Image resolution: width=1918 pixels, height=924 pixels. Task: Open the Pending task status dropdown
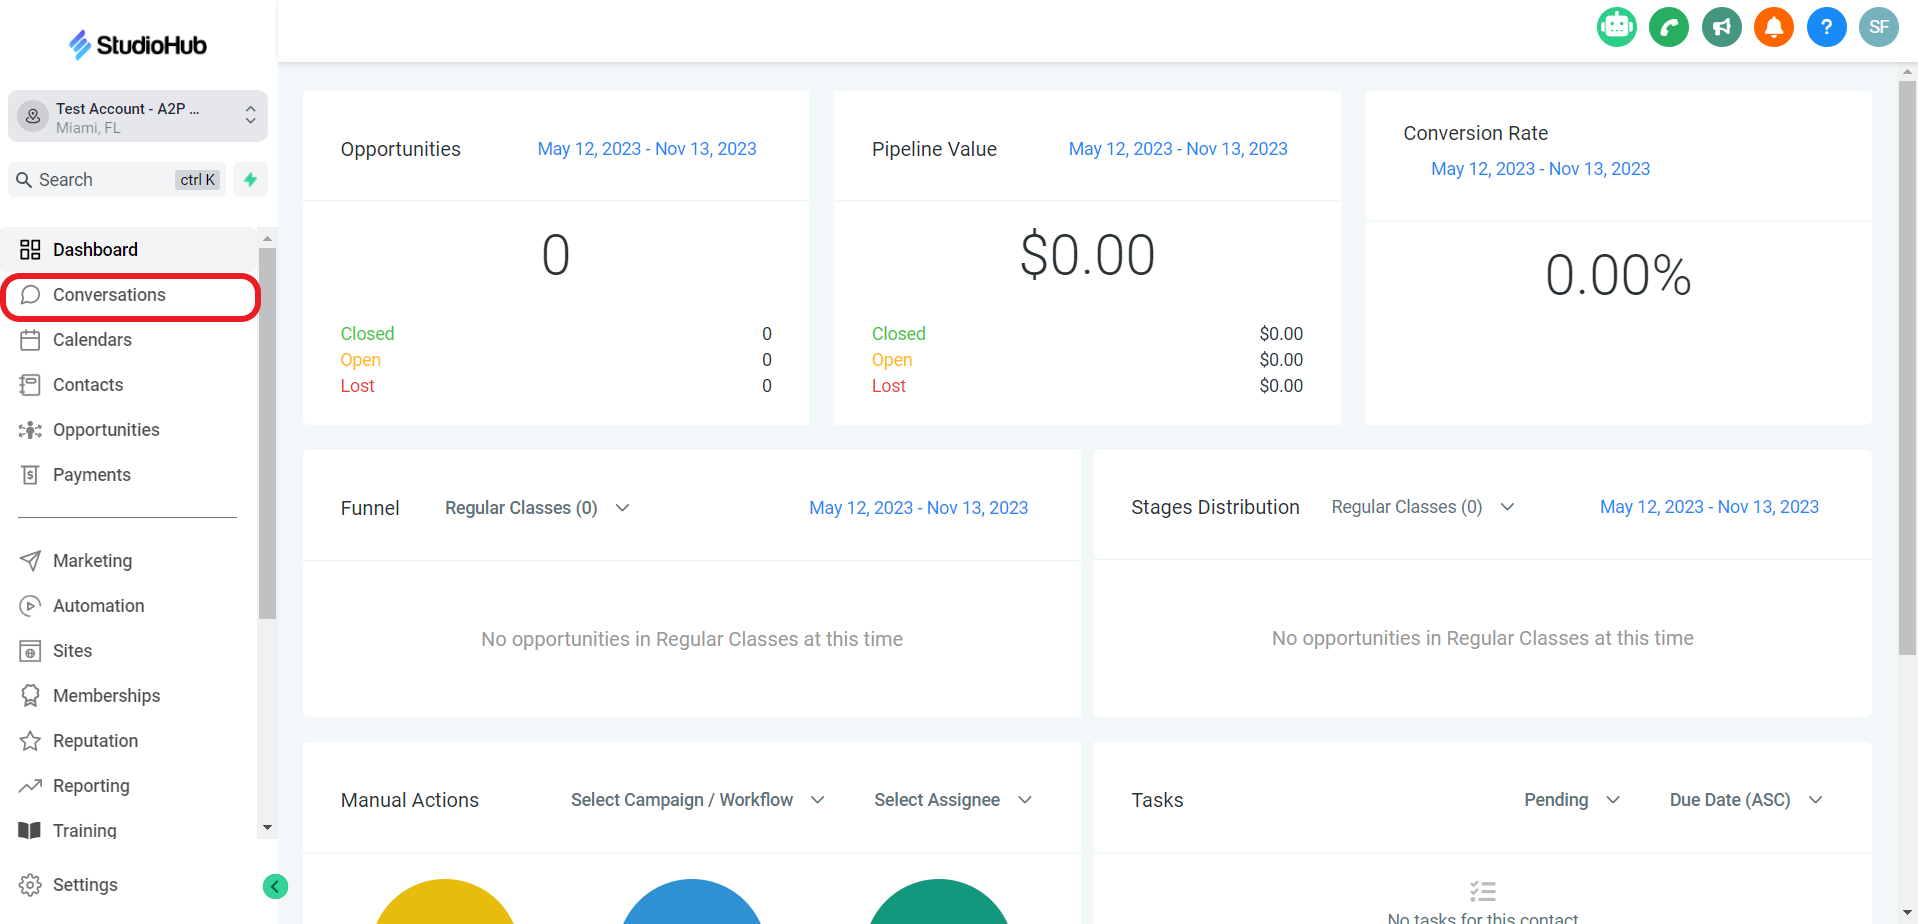pyautogui.click(x=1571, y=800)
